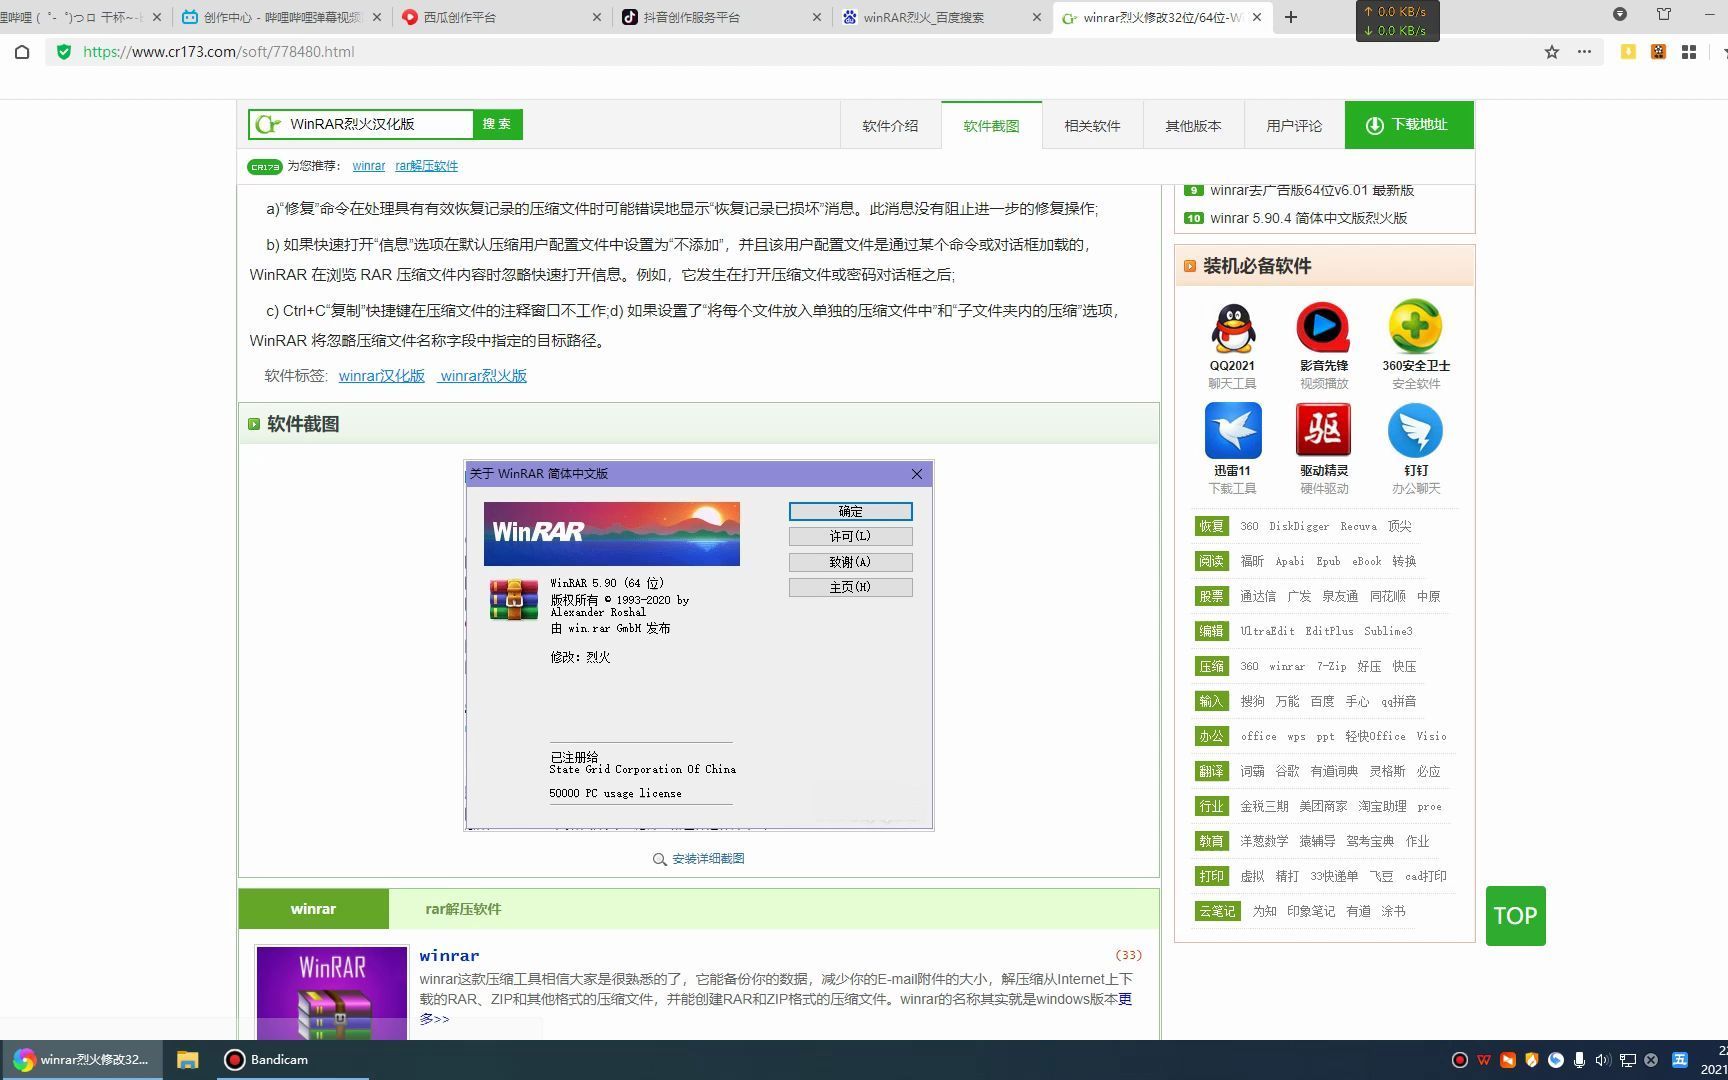Click the 云笔记 category tag
1728x1080 pixels.
[x=1217, y=911]
